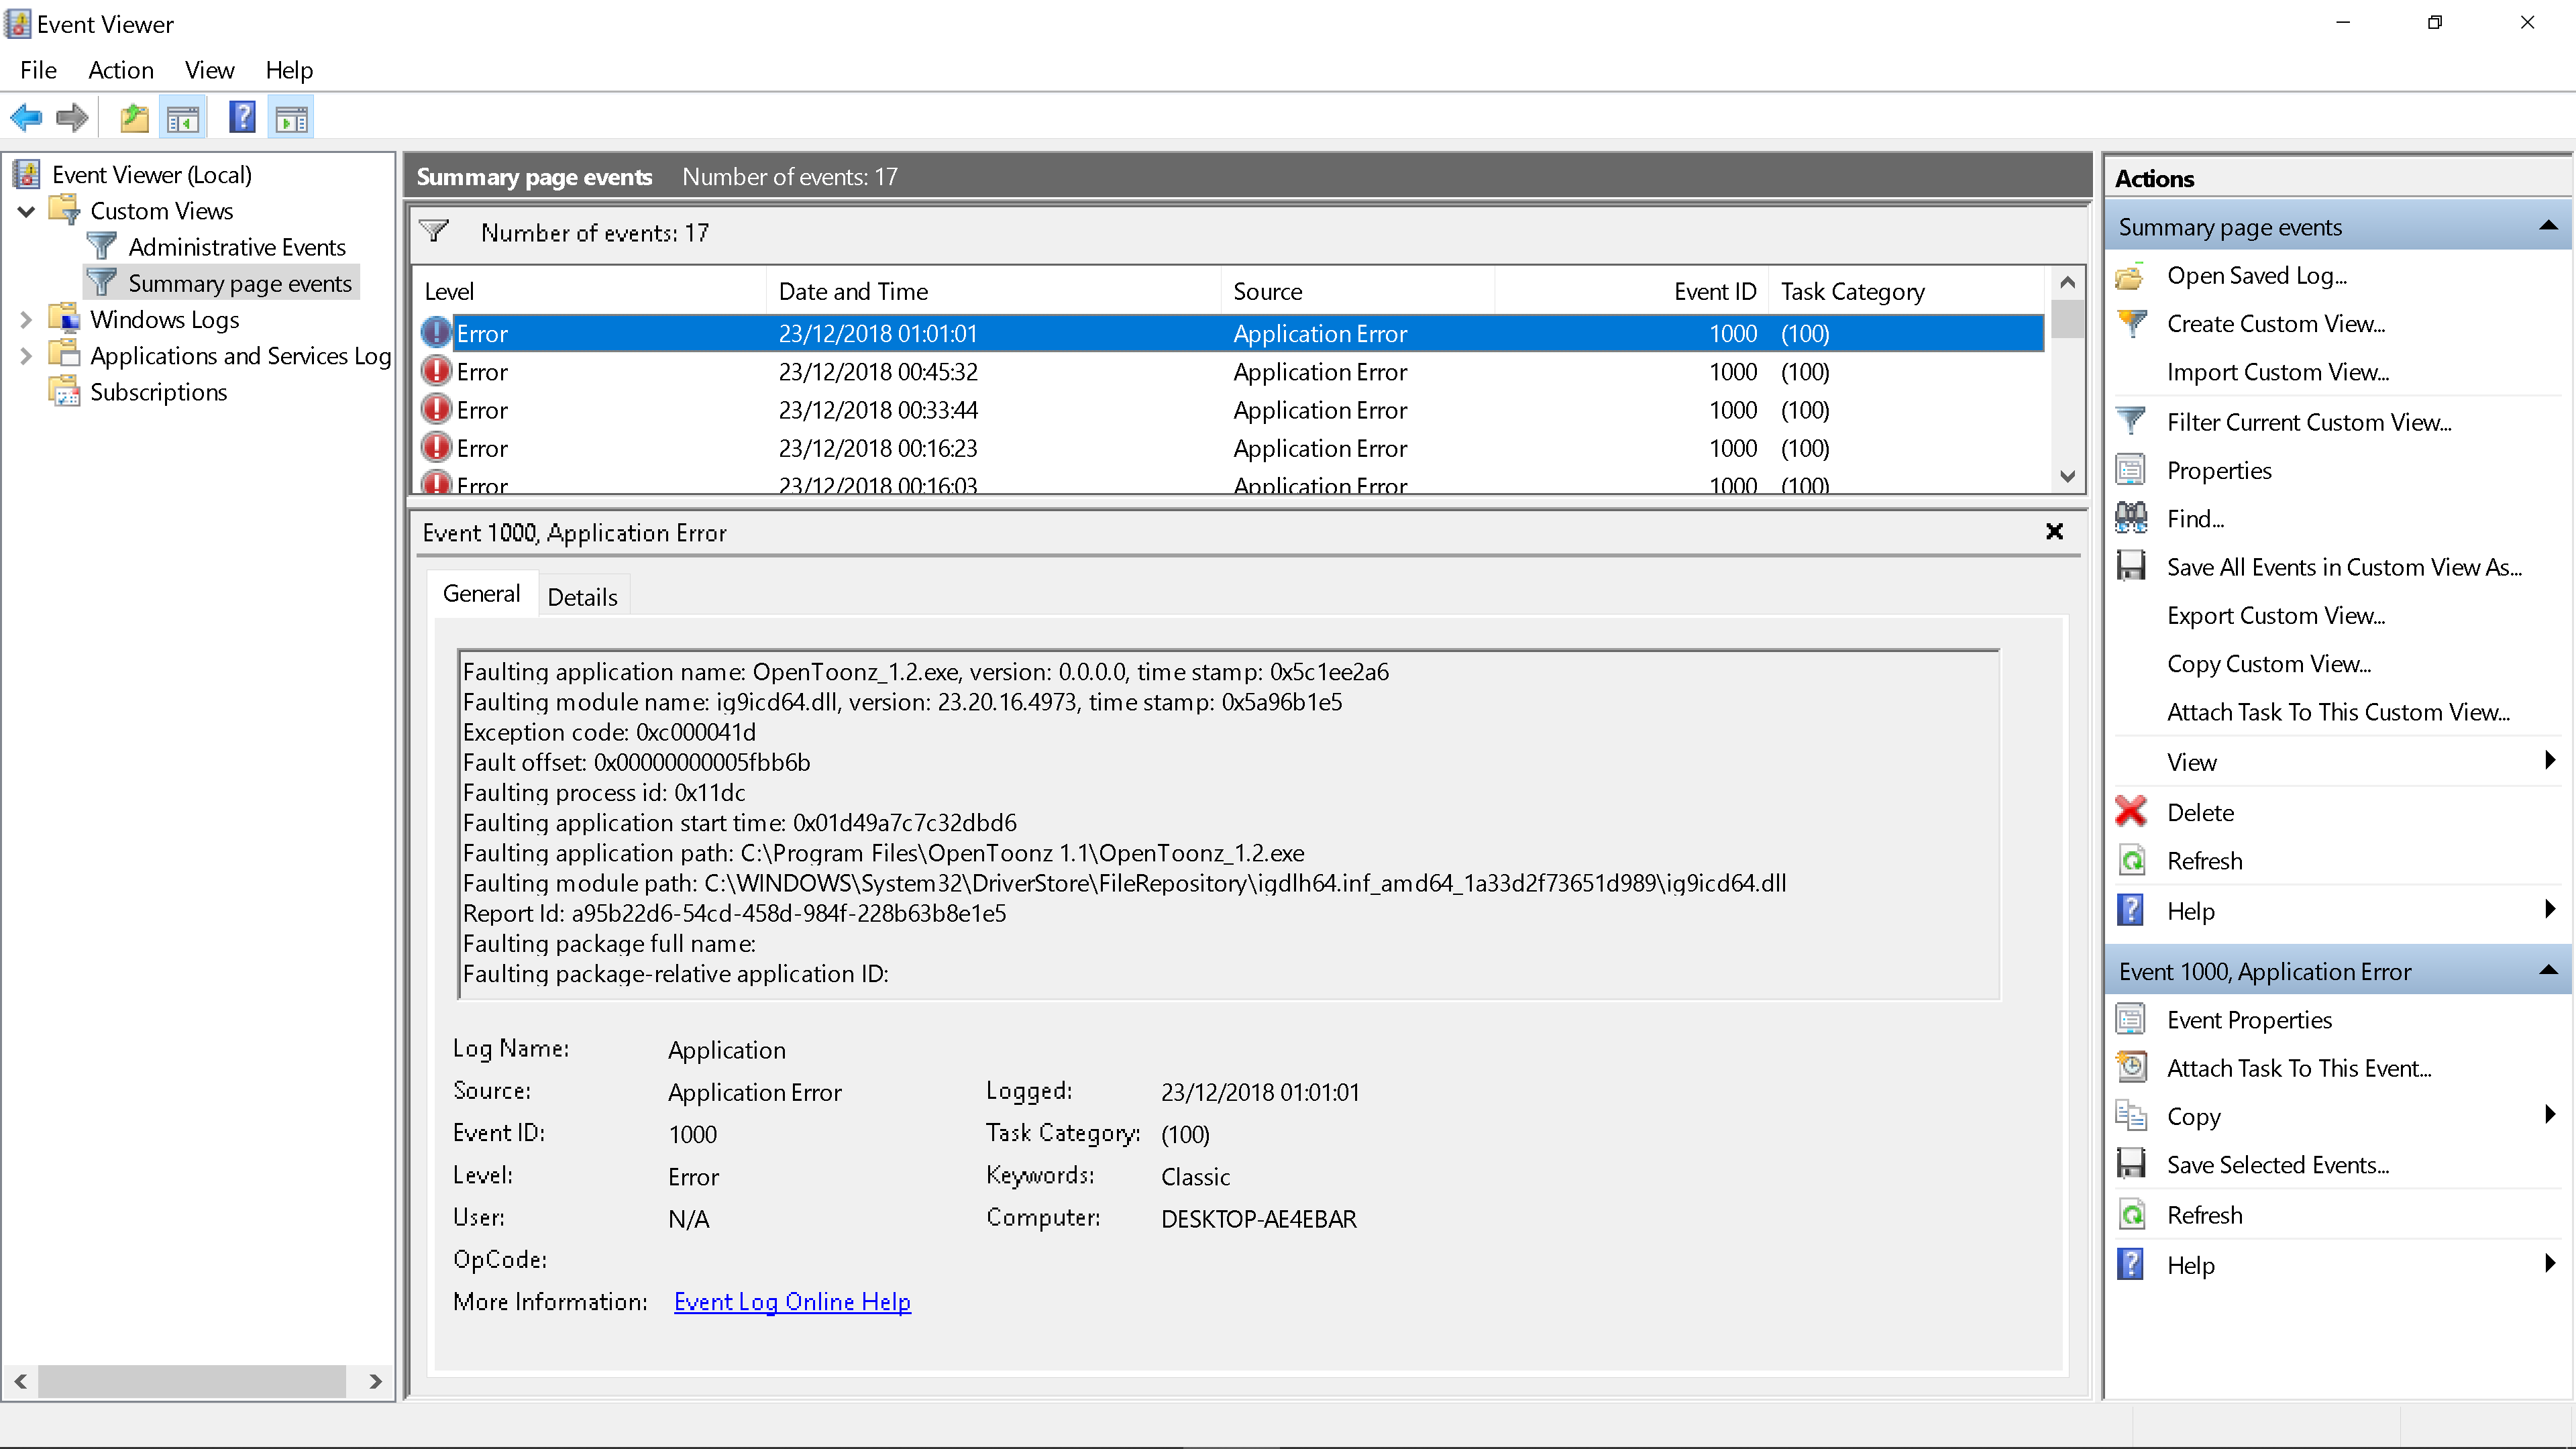Select Filter Current Custom View action
The image size is (2576, 1449).
(2308, 422)
